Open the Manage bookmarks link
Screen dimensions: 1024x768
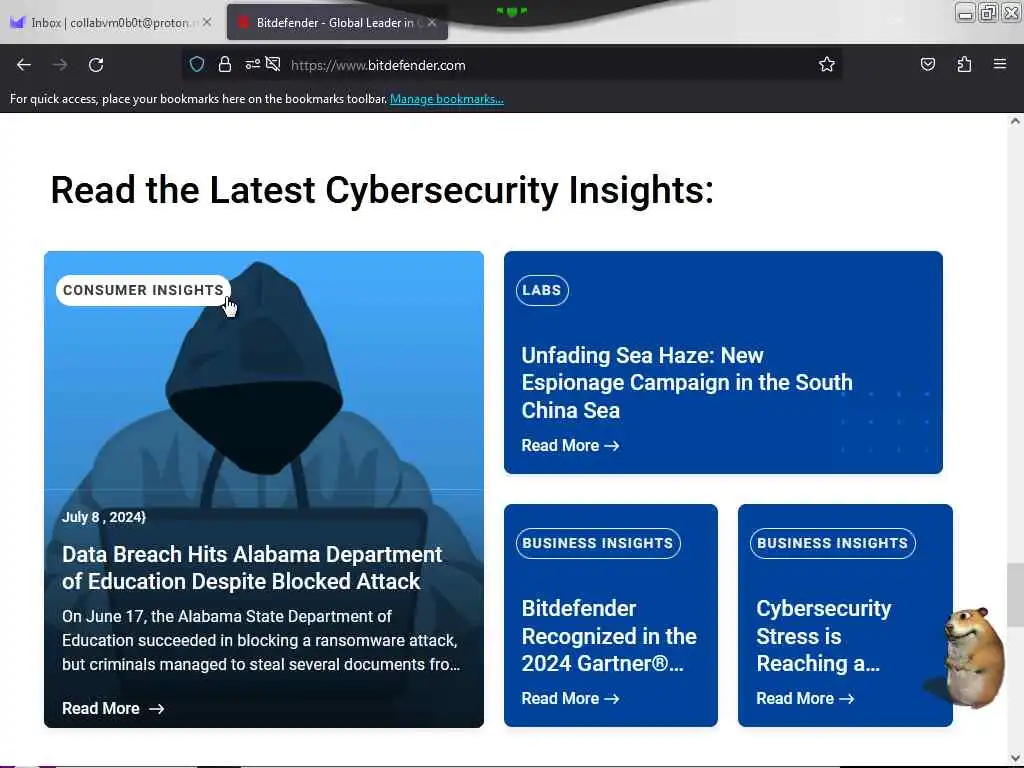pyautogui.click(x=447, y=99)
